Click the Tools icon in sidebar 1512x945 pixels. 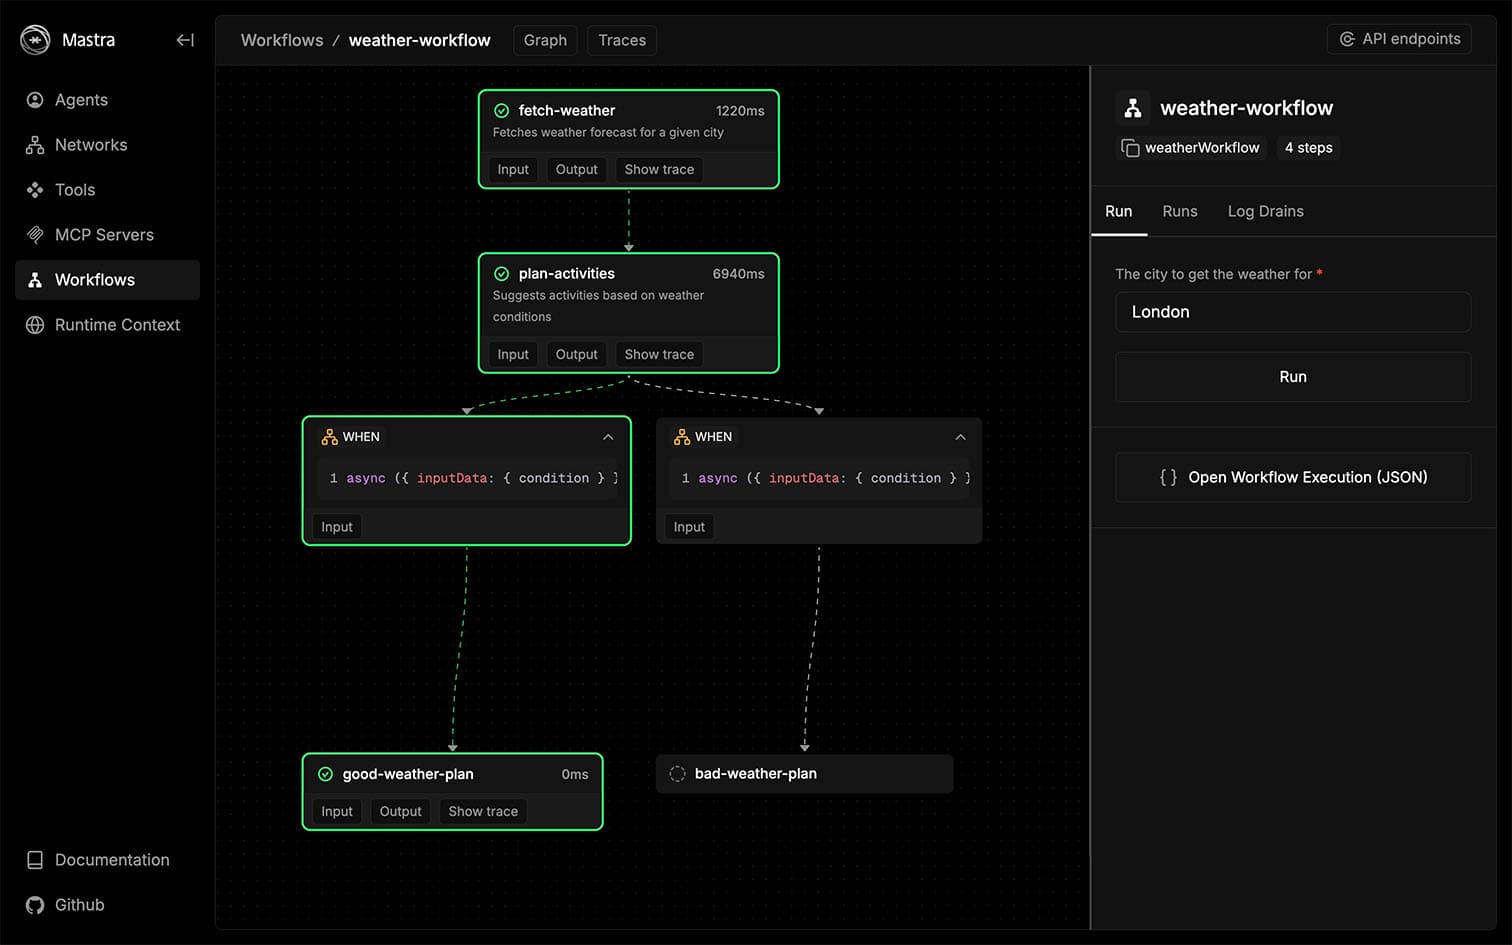35,190
